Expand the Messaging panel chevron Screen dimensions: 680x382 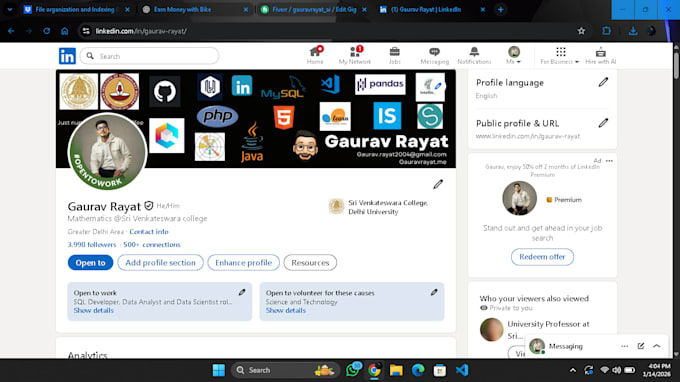point(657,346)
